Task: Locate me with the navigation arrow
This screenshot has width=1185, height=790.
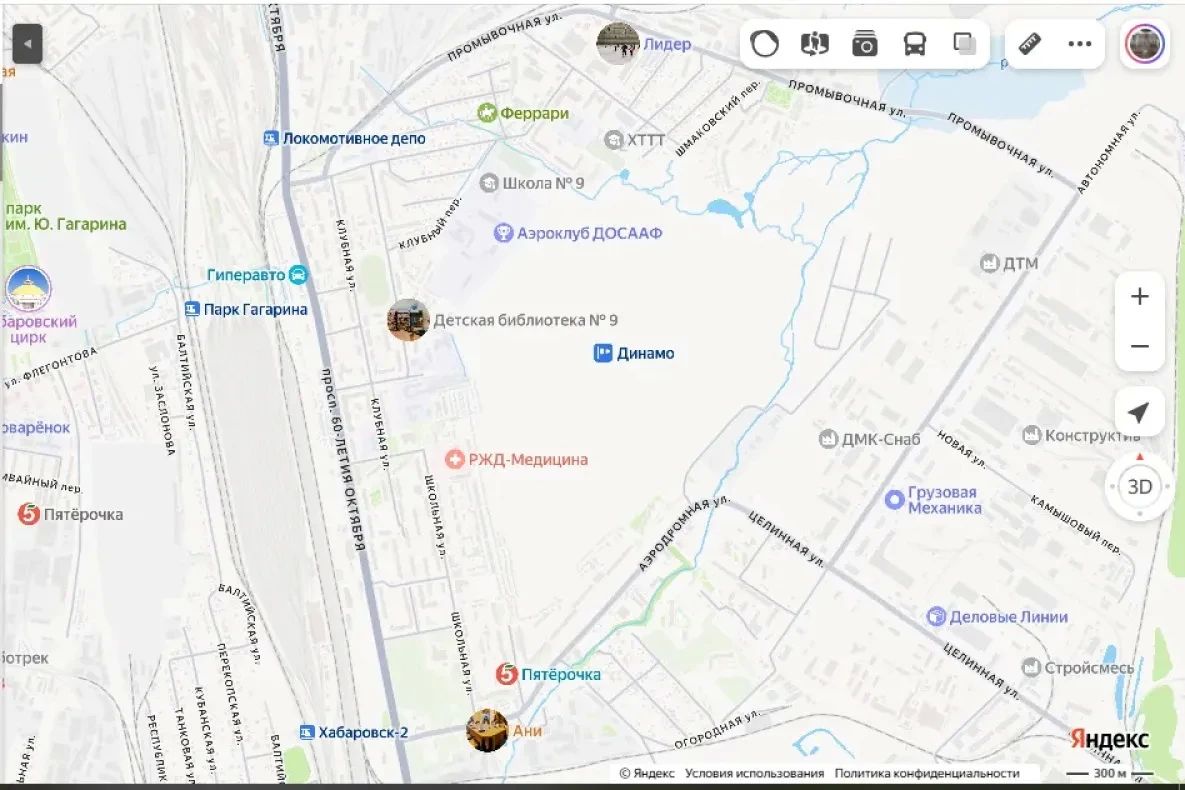Action: tap(1139, 412)
